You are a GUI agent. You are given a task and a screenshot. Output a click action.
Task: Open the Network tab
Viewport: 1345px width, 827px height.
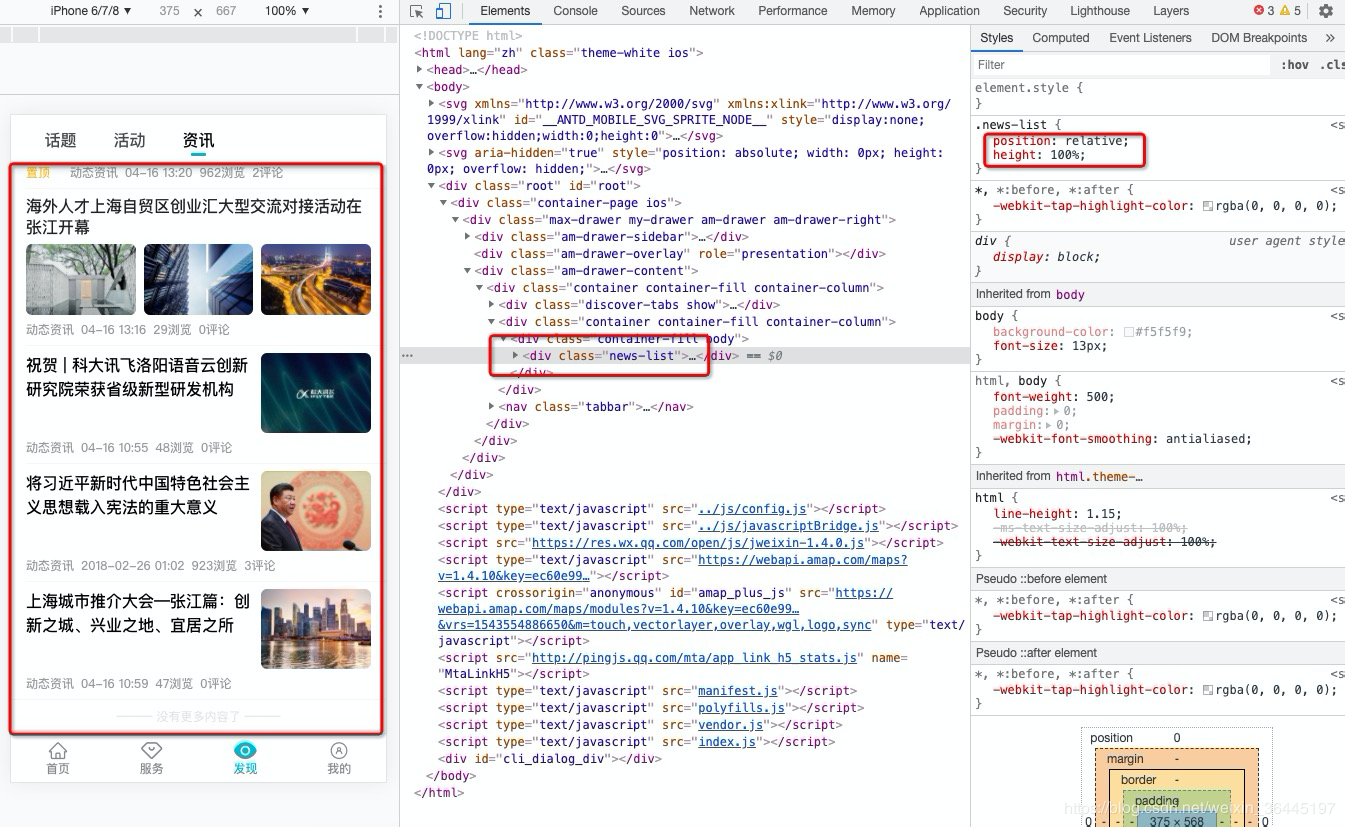(x=712, y=11)
